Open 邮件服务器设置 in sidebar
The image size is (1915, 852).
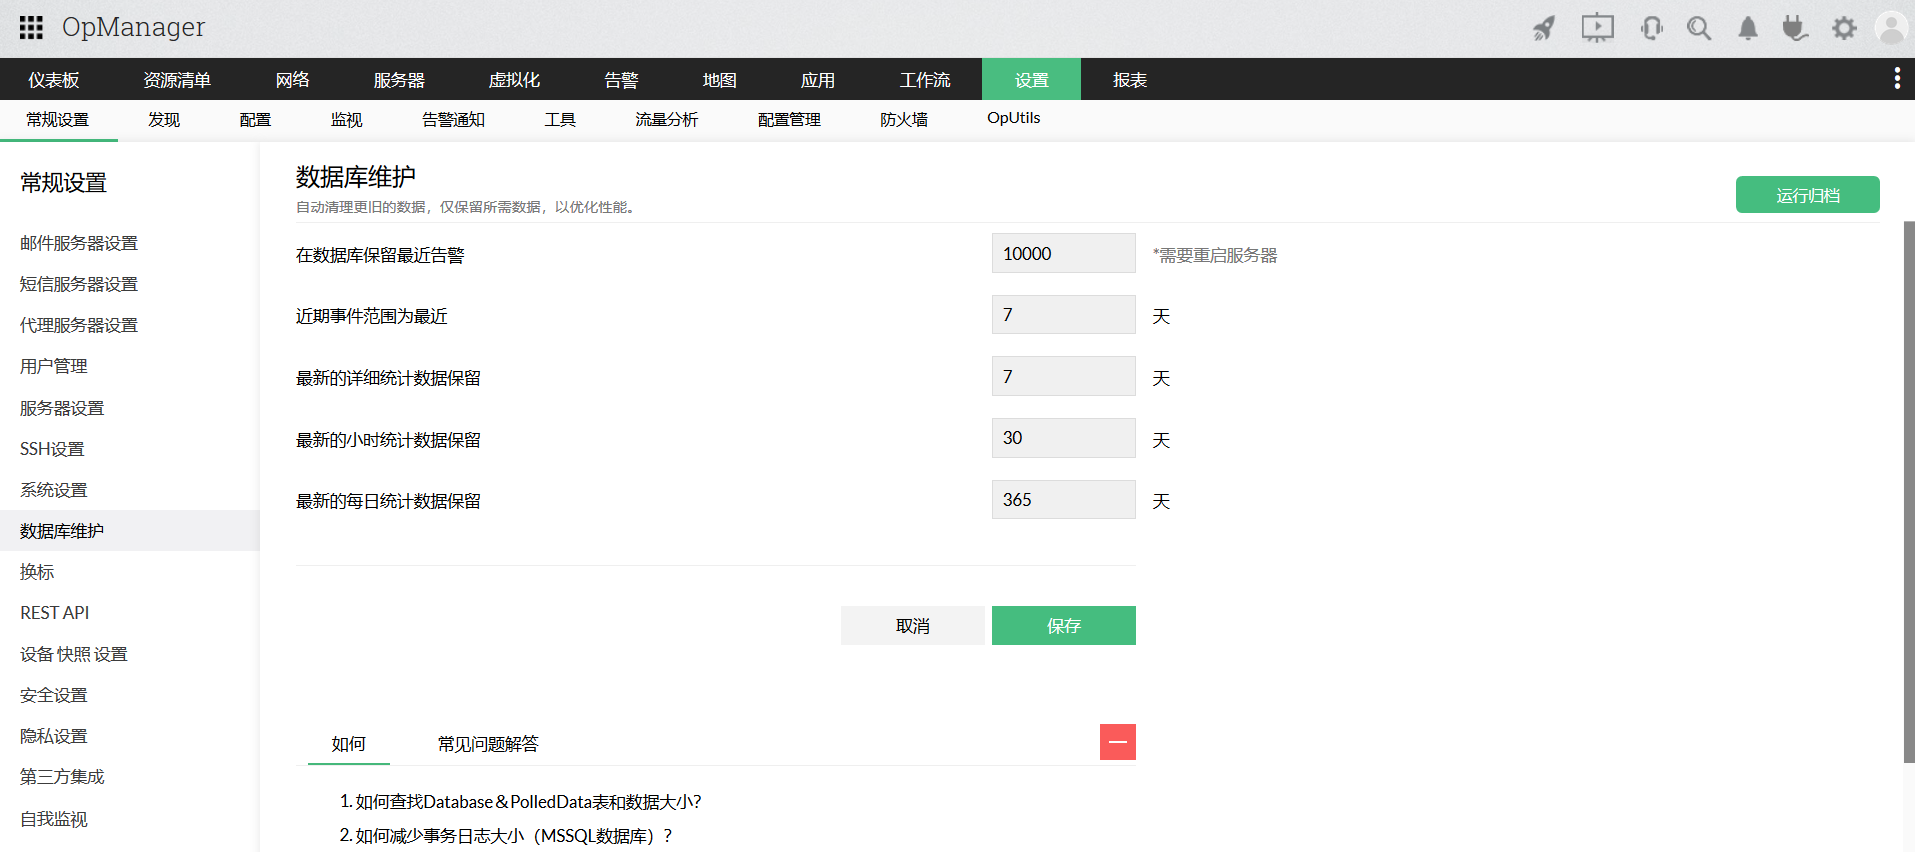(x=79, y=243)
